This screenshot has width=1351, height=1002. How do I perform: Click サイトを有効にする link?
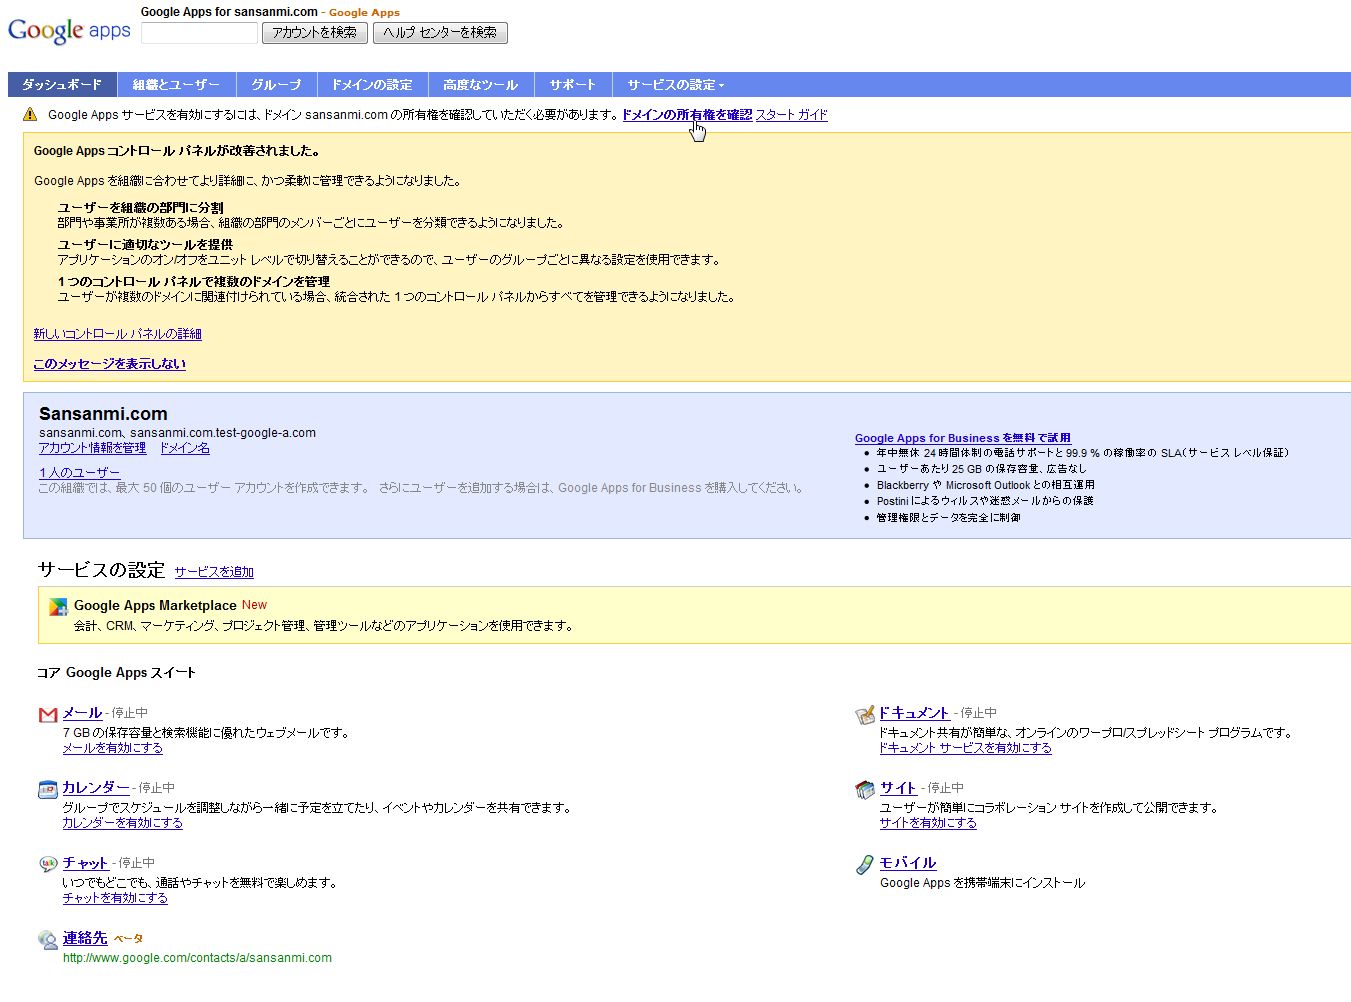pos(928,823)
